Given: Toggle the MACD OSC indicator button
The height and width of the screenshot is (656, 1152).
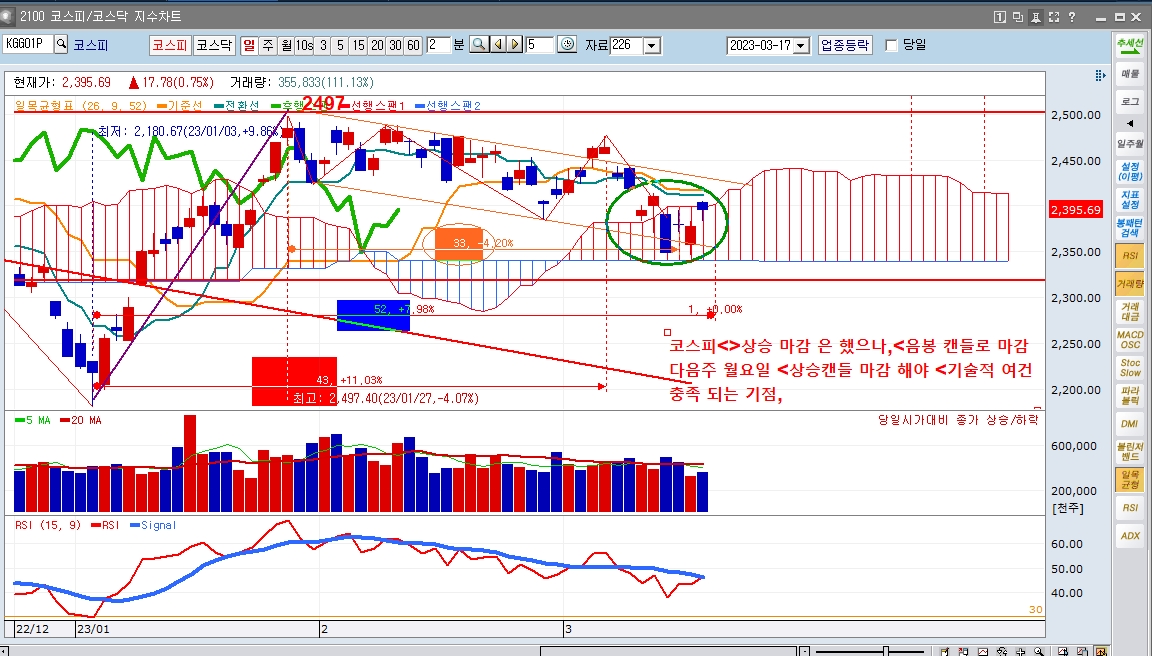Looking at the screenshot, I should [1130, 339].
